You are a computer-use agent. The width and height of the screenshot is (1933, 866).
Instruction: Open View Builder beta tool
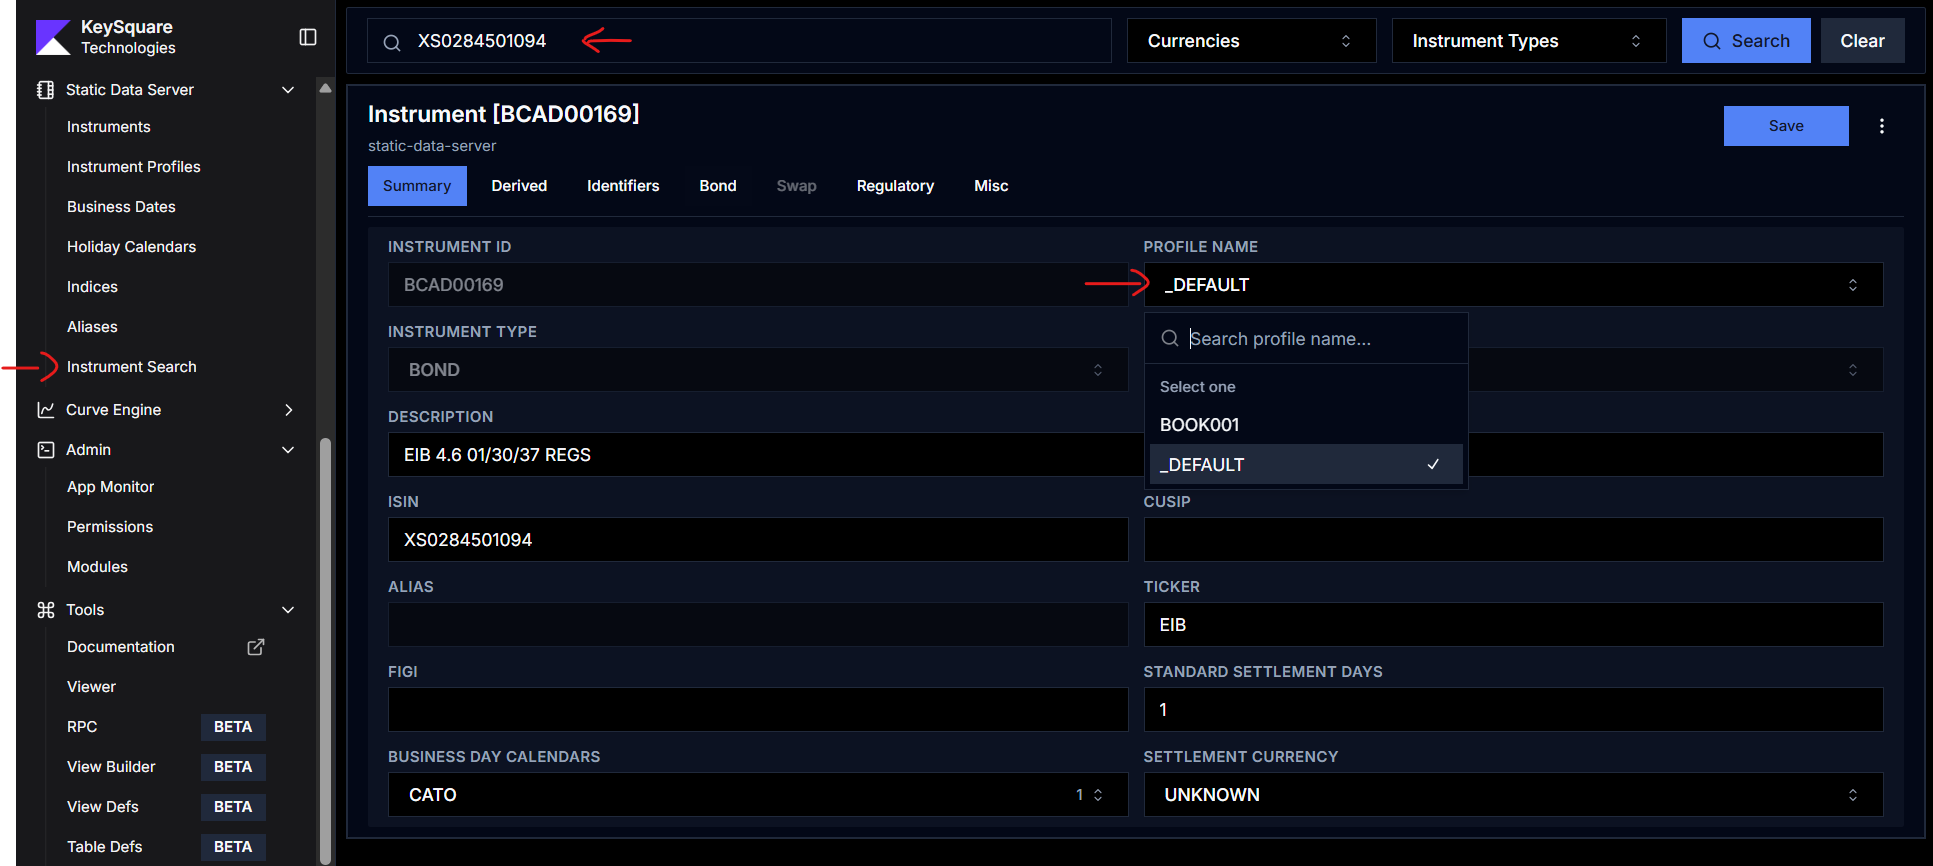pos(111,767)
